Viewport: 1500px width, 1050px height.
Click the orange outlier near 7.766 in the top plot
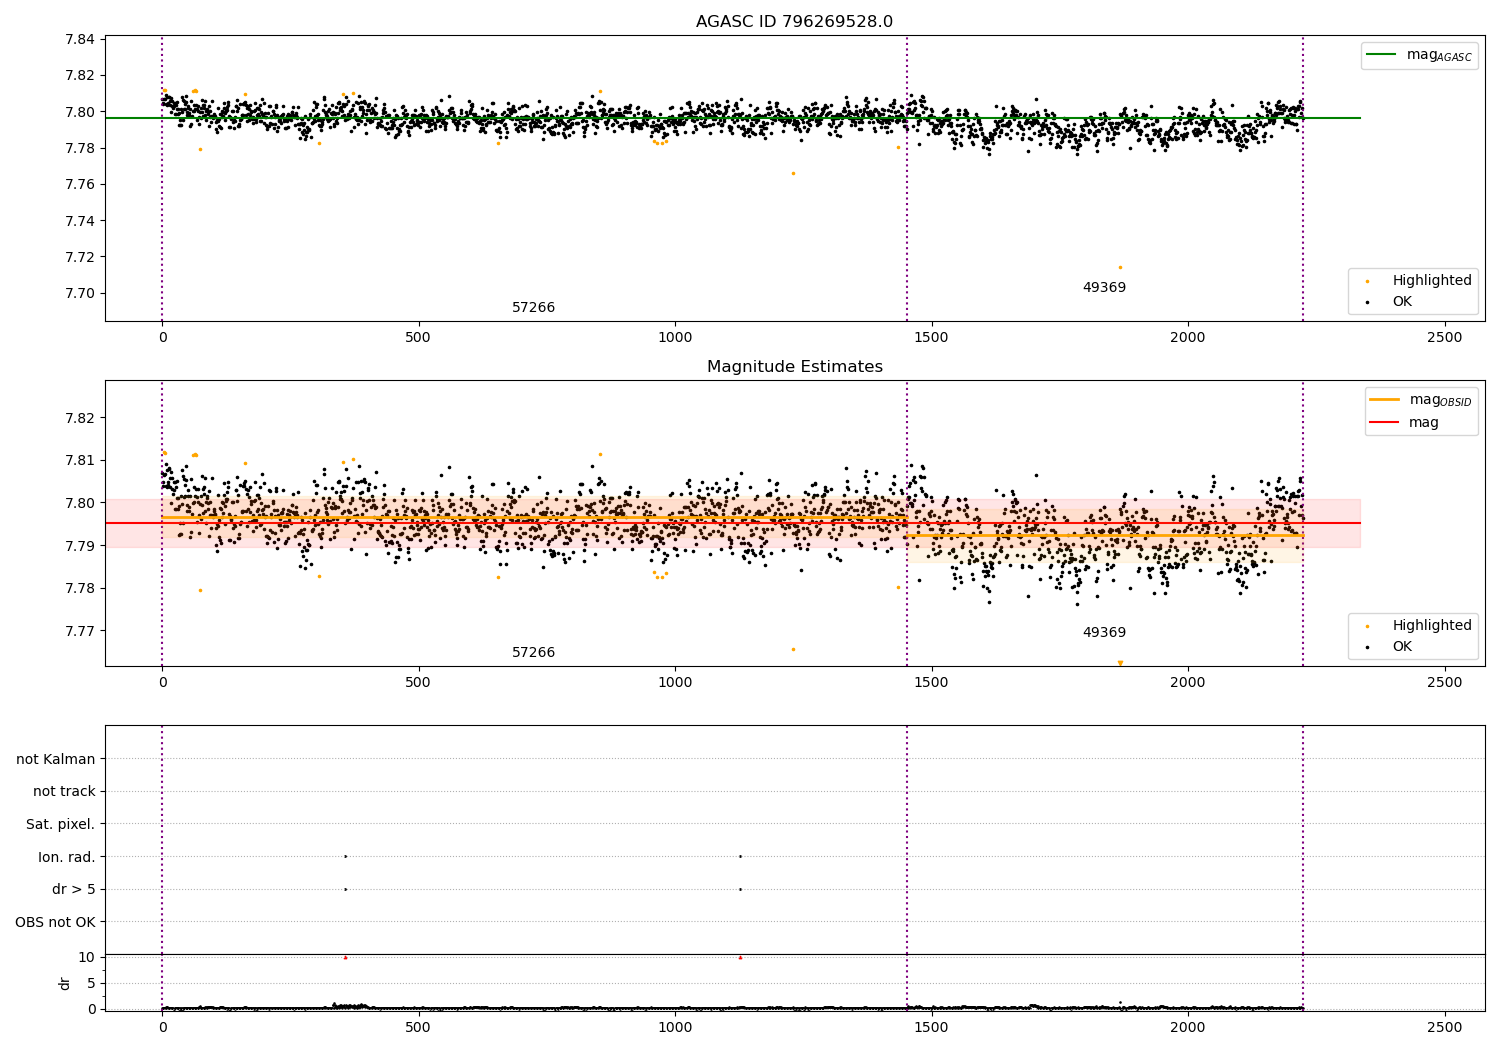(793, 173)
